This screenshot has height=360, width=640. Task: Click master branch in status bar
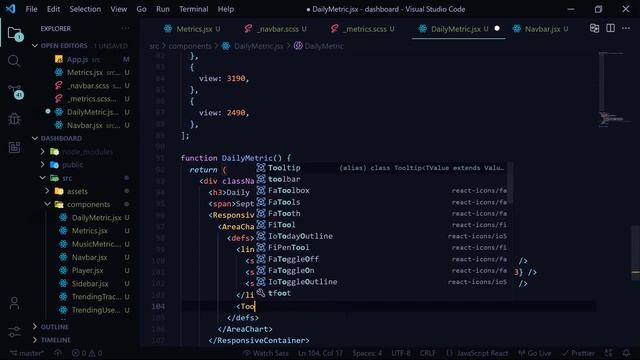click(x=27, y=353)
